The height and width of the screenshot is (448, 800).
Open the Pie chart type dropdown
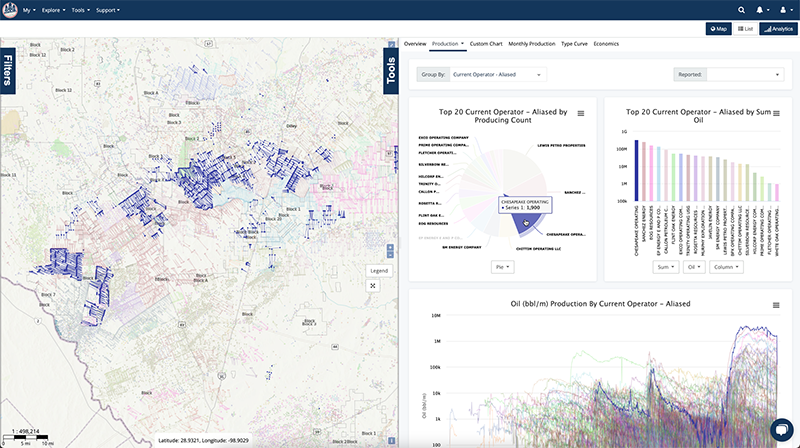[502, 267]
